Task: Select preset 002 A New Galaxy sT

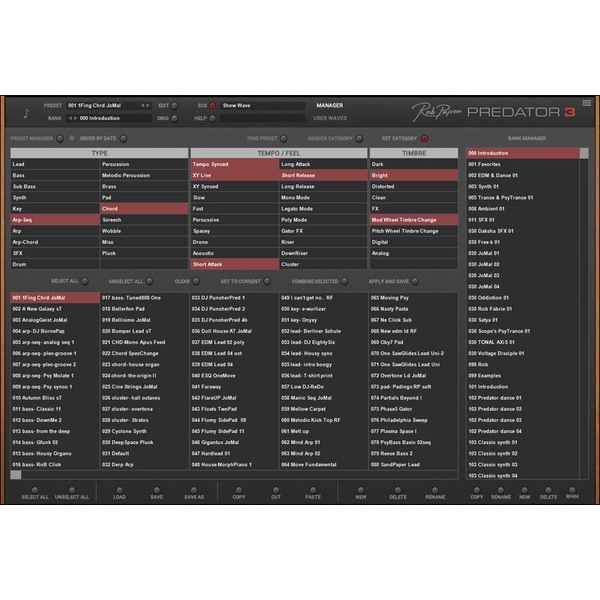Action: click(x=55, y=309)
